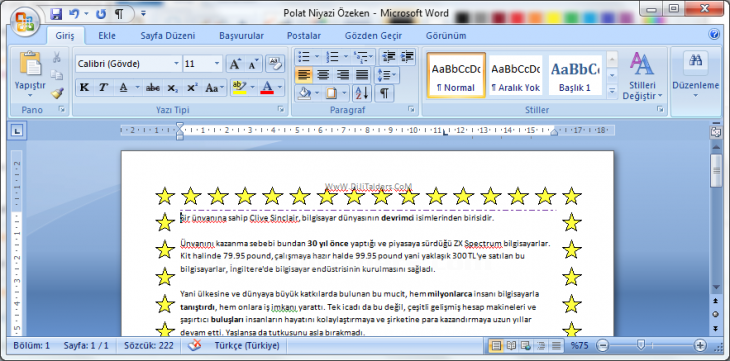Click Stilleri Değiştir button

pos(642,76)
